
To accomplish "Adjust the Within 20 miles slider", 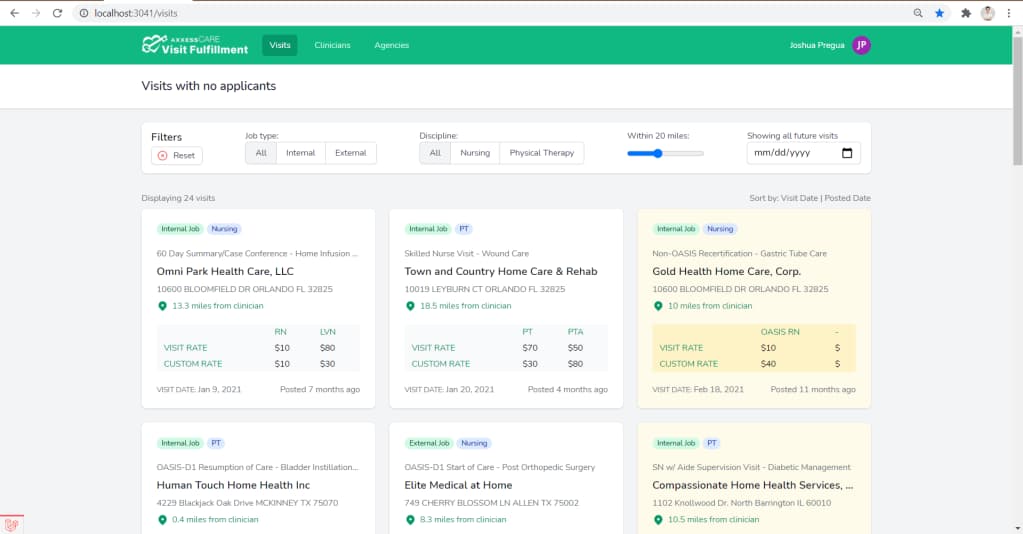I will pos(665,153).
